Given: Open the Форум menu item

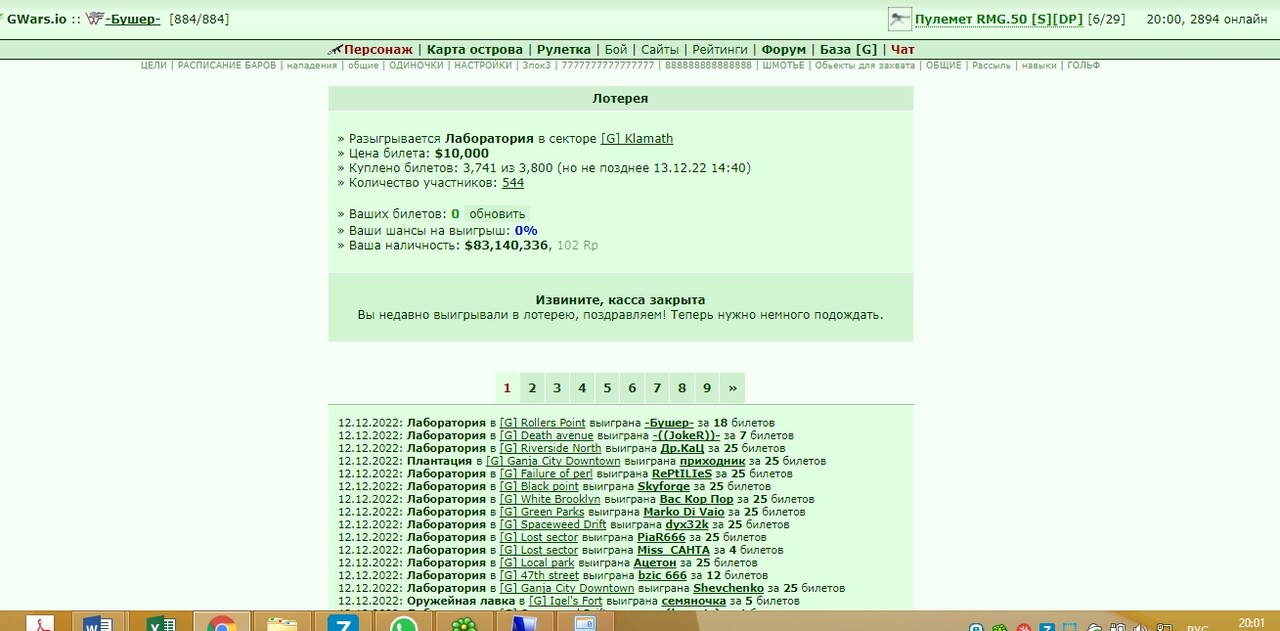Looking at the screenshot, I should tap(784, 50).
